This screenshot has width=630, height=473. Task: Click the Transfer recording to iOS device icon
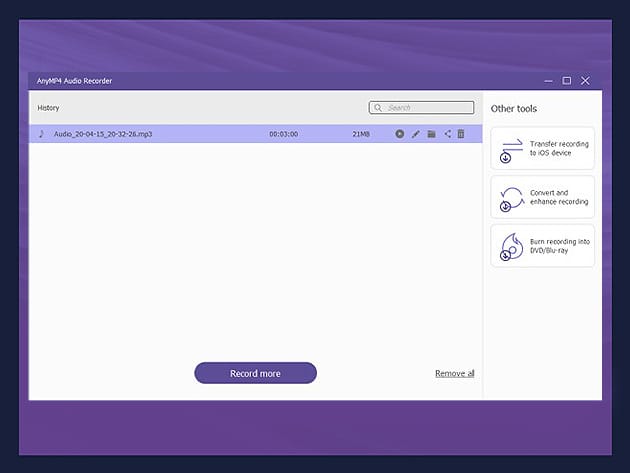click(511, 149)
